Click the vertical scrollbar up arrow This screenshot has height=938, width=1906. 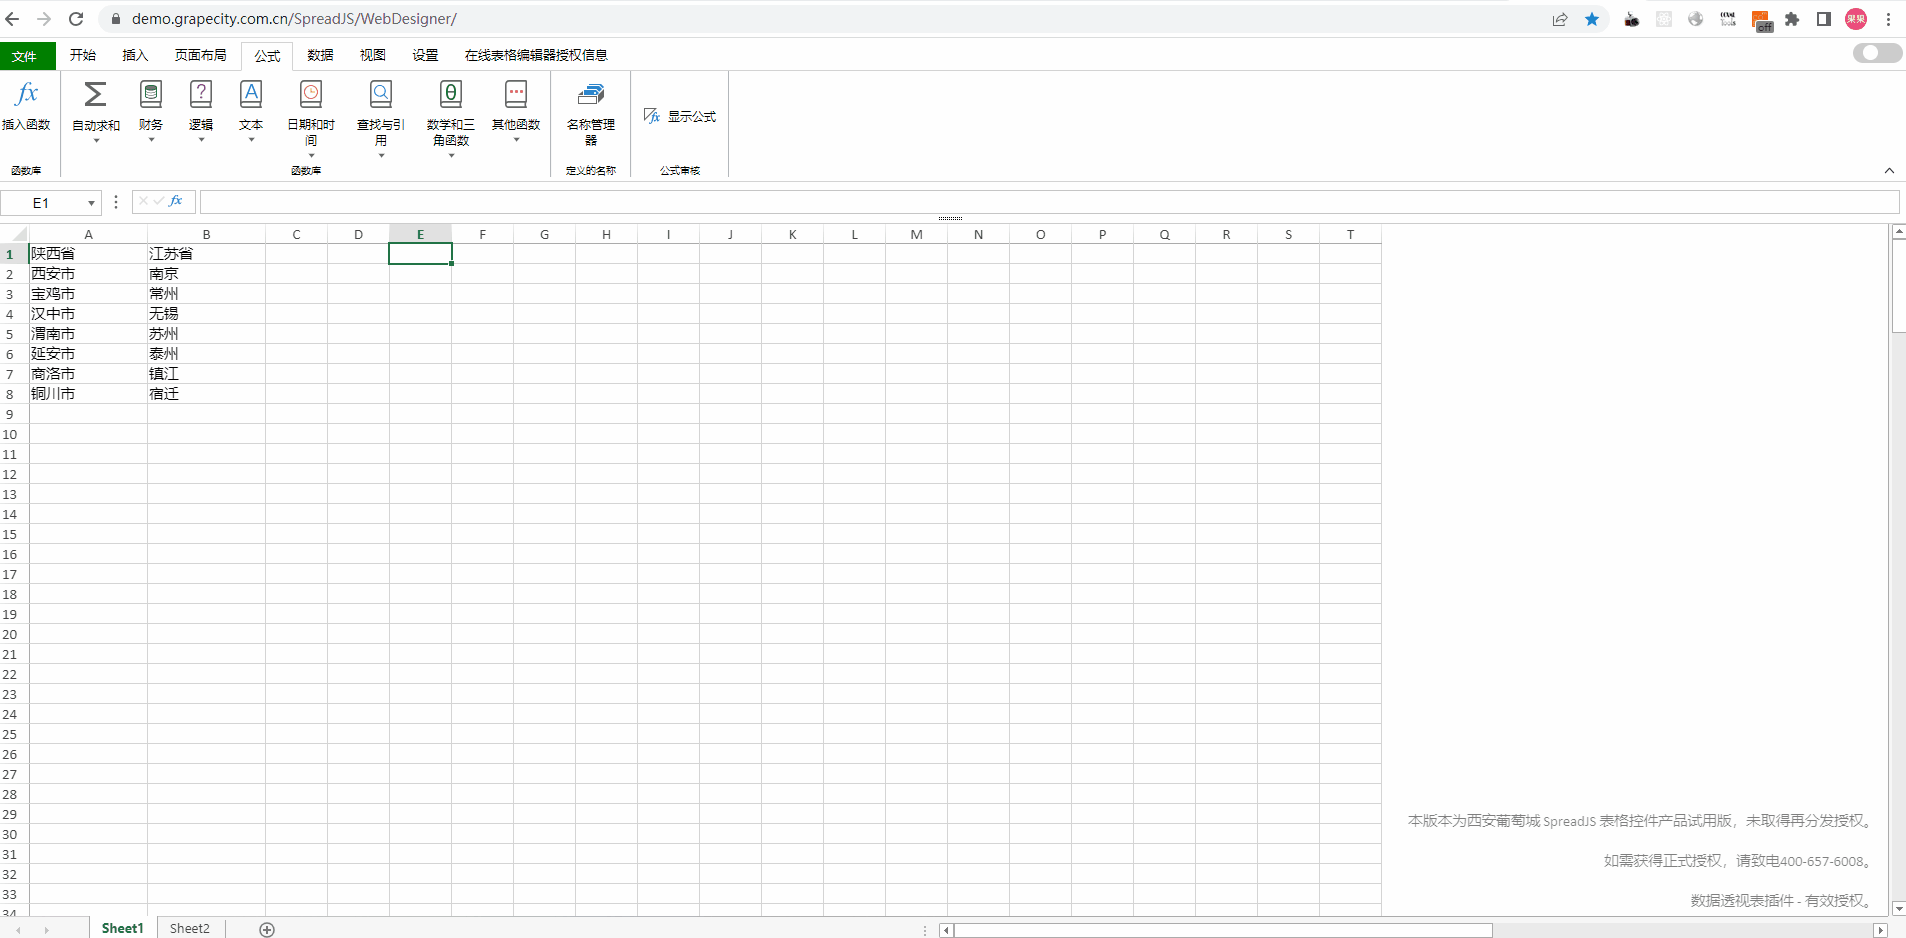pyautogui.click(x=1899, y=232)
